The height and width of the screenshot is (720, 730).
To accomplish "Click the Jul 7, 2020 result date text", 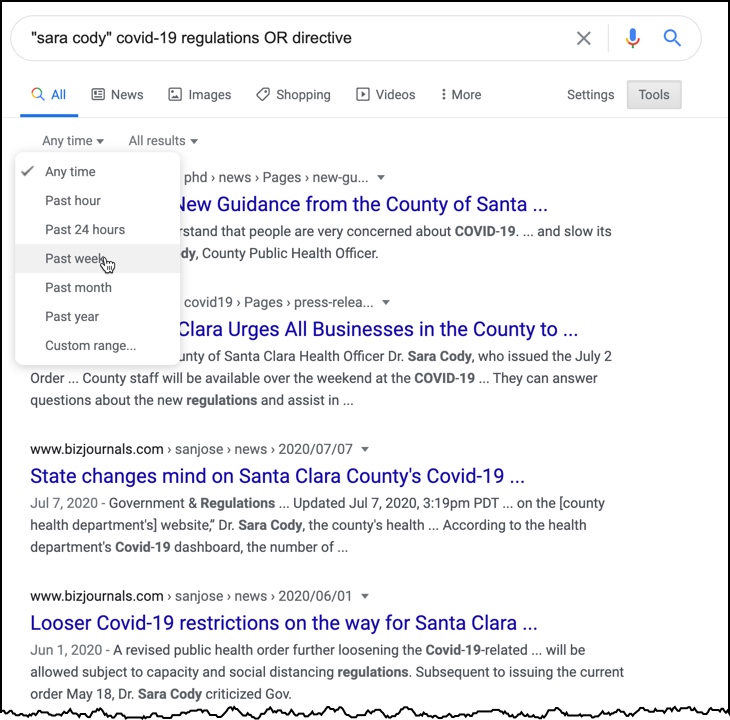I will tap(64, 503).
